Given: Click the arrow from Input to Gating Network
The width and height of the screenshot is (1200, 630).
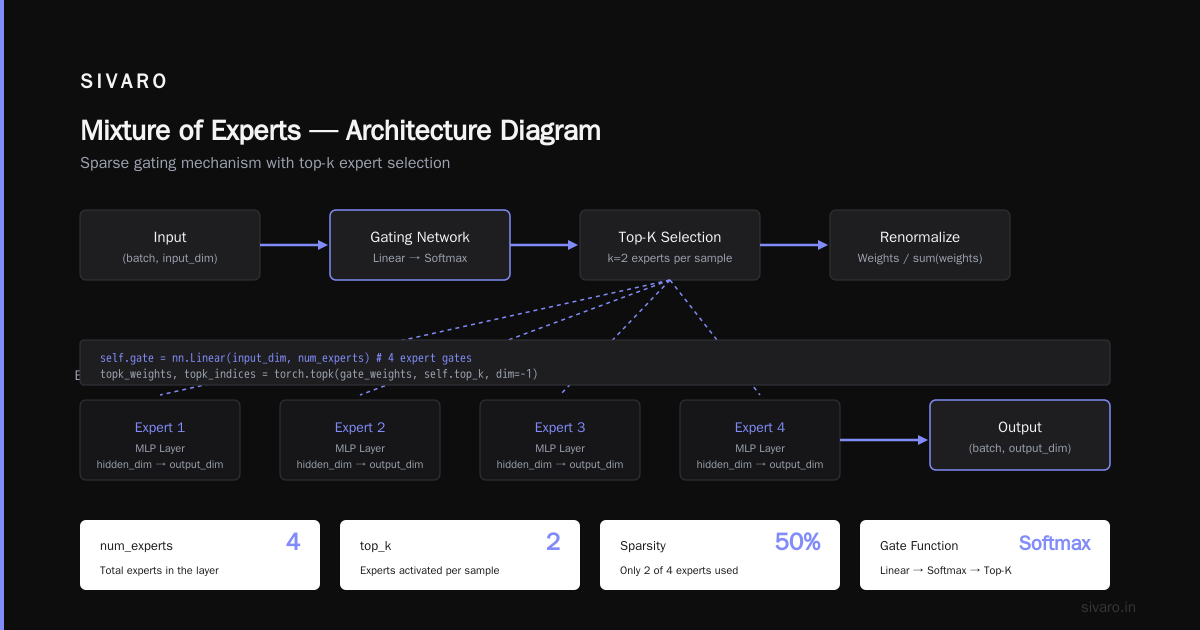Looking at the screenshot, I should coord(295,245).
